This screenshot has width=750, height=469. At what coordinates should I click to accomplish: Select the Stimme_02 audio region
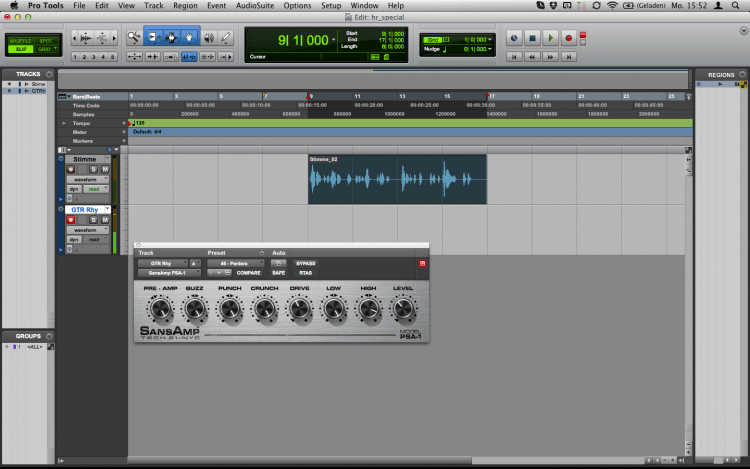pyautogui.click(x=397, y=179)
